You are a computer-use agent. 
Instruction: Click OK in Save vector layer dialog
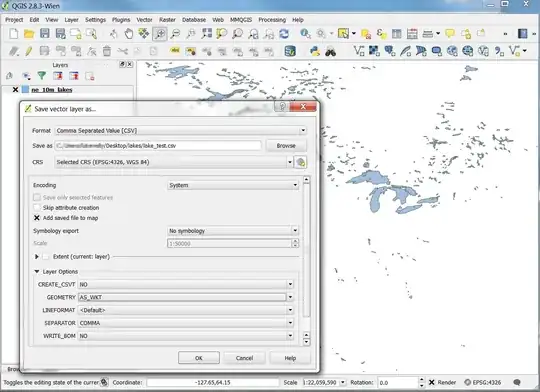(x=199, y=358)
